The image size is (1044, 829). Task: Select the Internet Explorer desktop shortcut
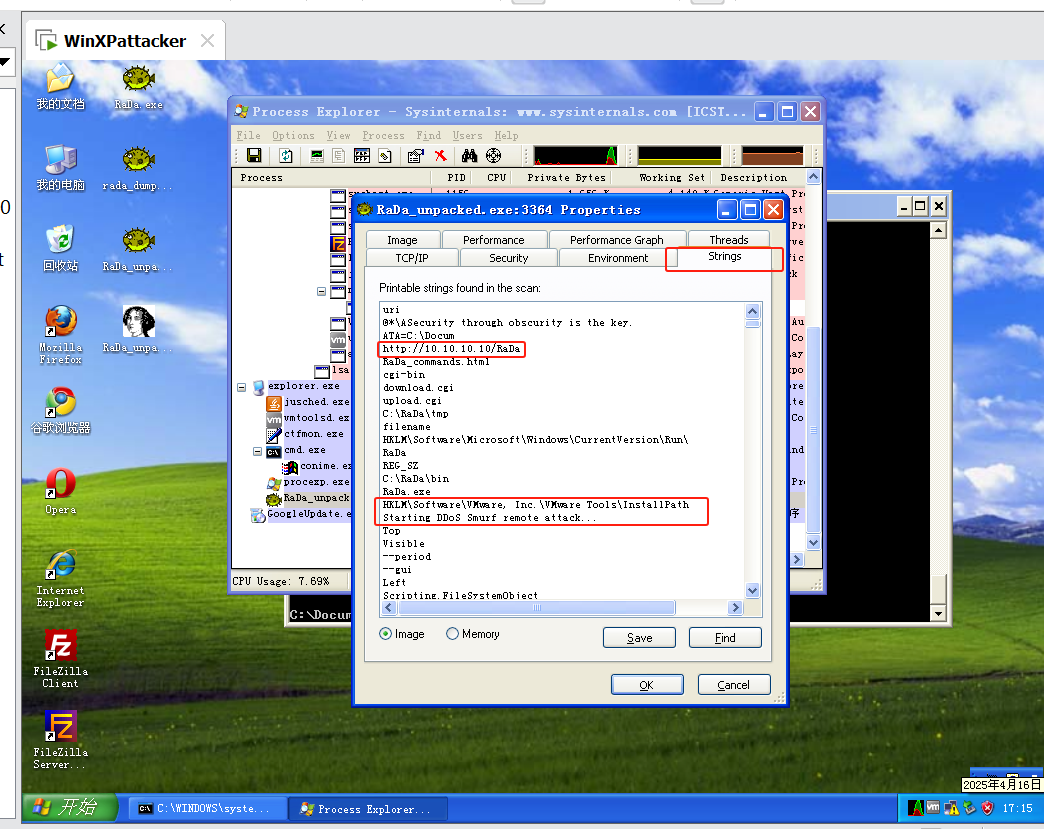pos(61,578)
